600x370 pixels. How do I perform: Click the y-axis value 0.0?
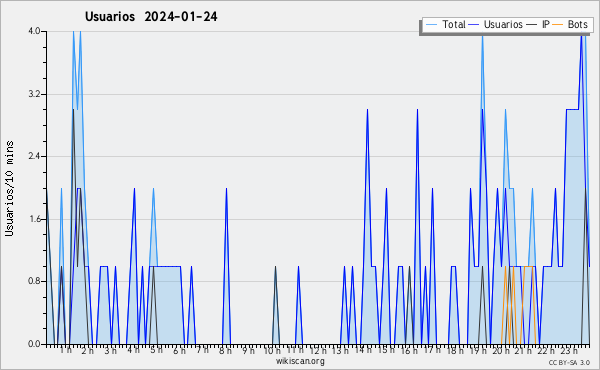[34, 344]
